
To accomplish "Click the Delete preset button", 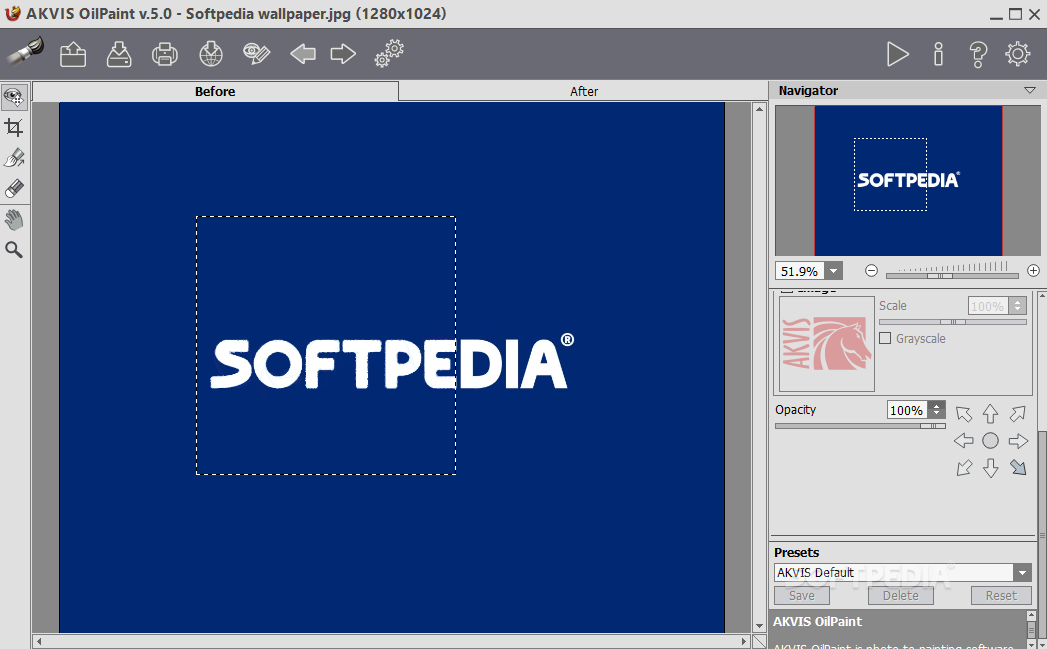I will point(900,596).
